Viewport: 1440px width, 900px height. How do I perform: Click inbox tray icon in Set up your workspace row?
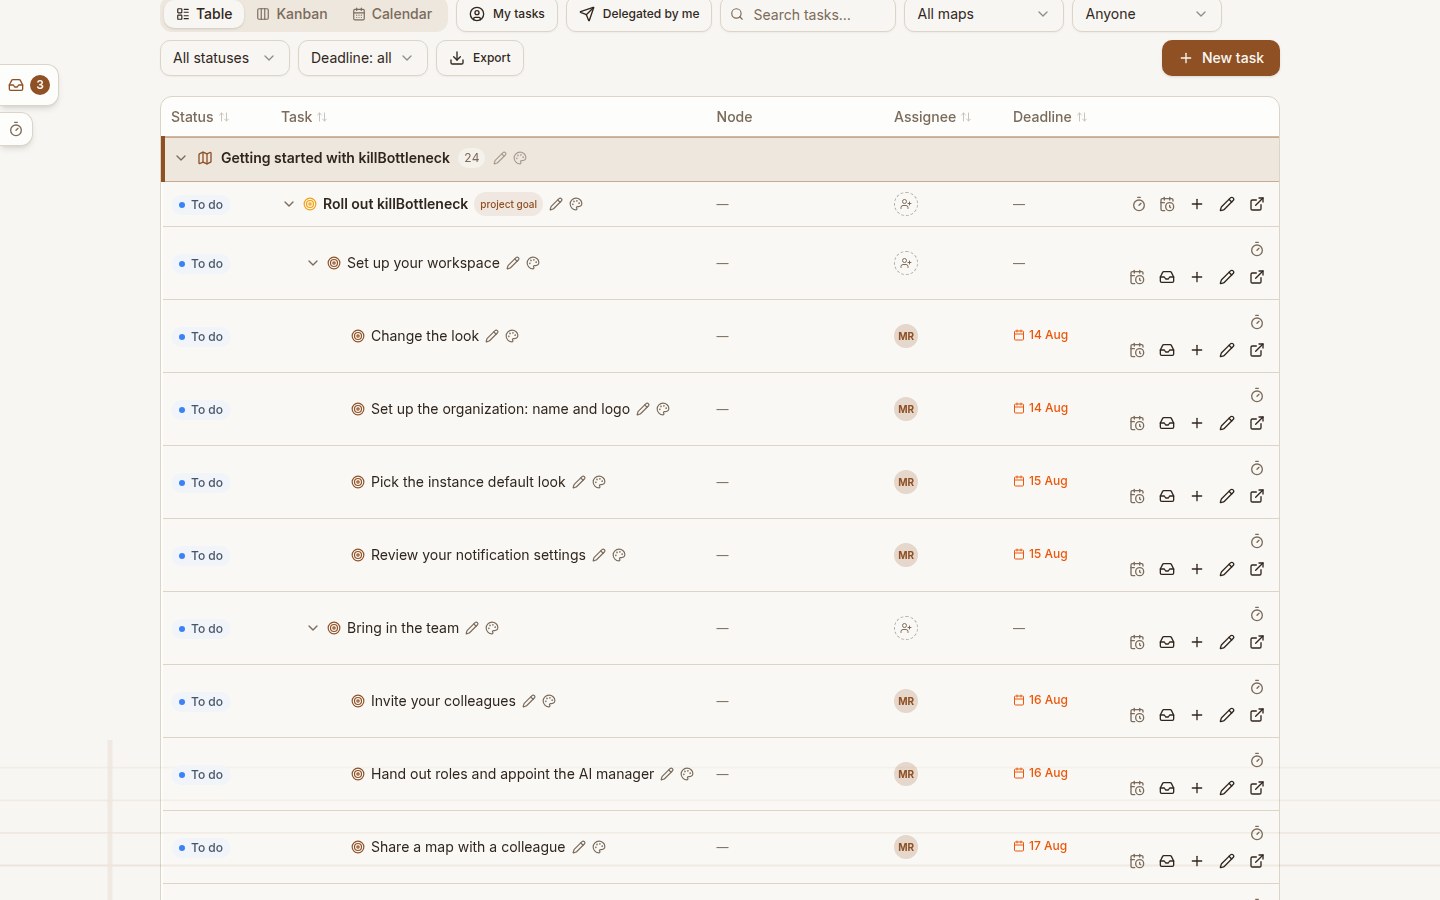point(1167,277)
